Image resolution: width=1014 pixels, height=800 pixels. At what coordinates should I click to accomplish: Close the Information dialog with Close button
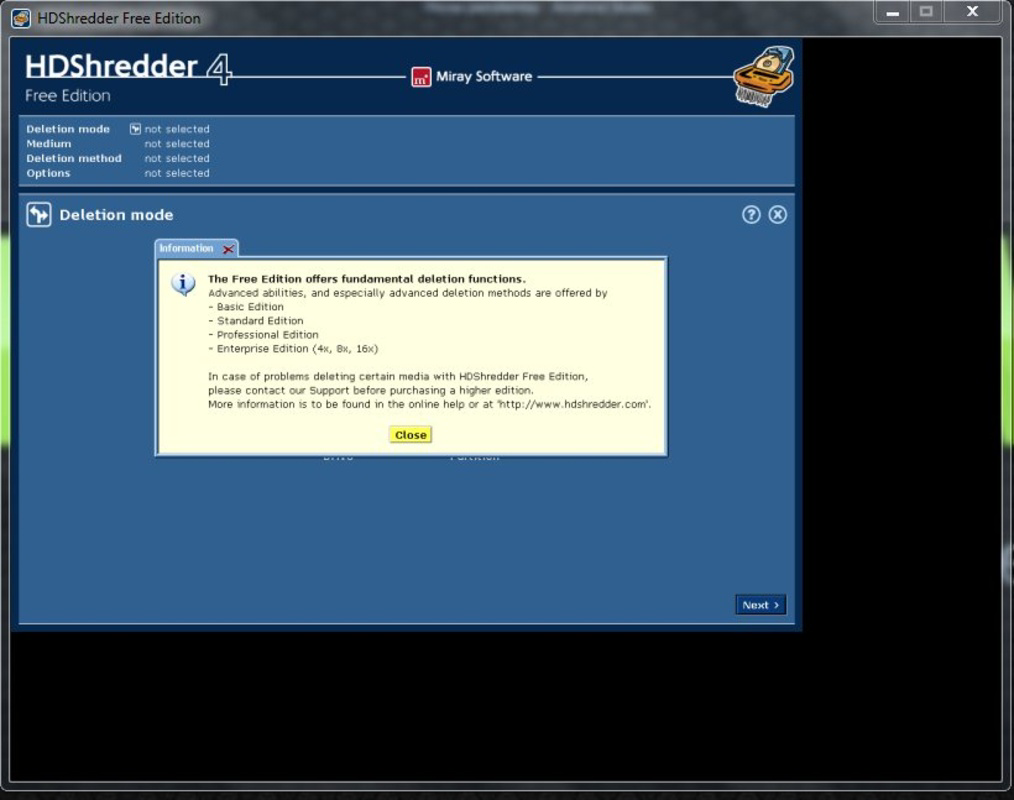(x=411, y=435)
